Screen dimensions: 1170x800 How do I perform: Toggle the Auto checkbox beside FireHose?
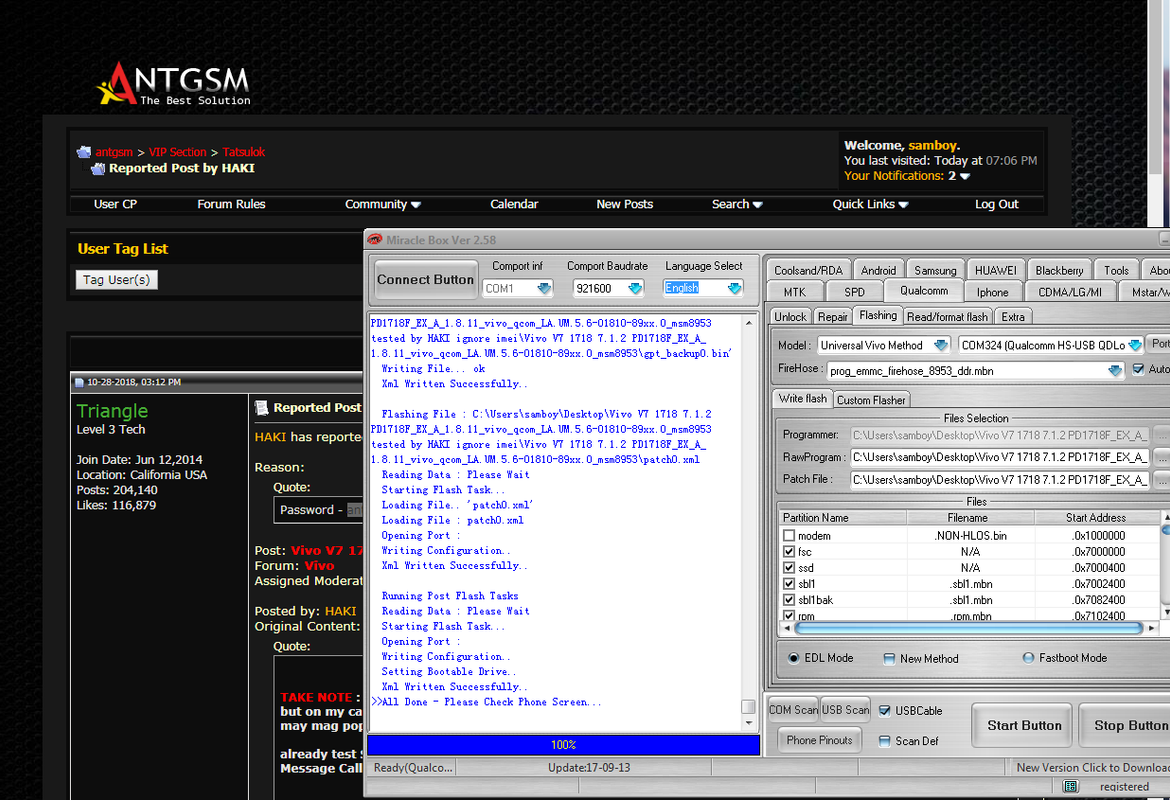[x=1138, y=369]
